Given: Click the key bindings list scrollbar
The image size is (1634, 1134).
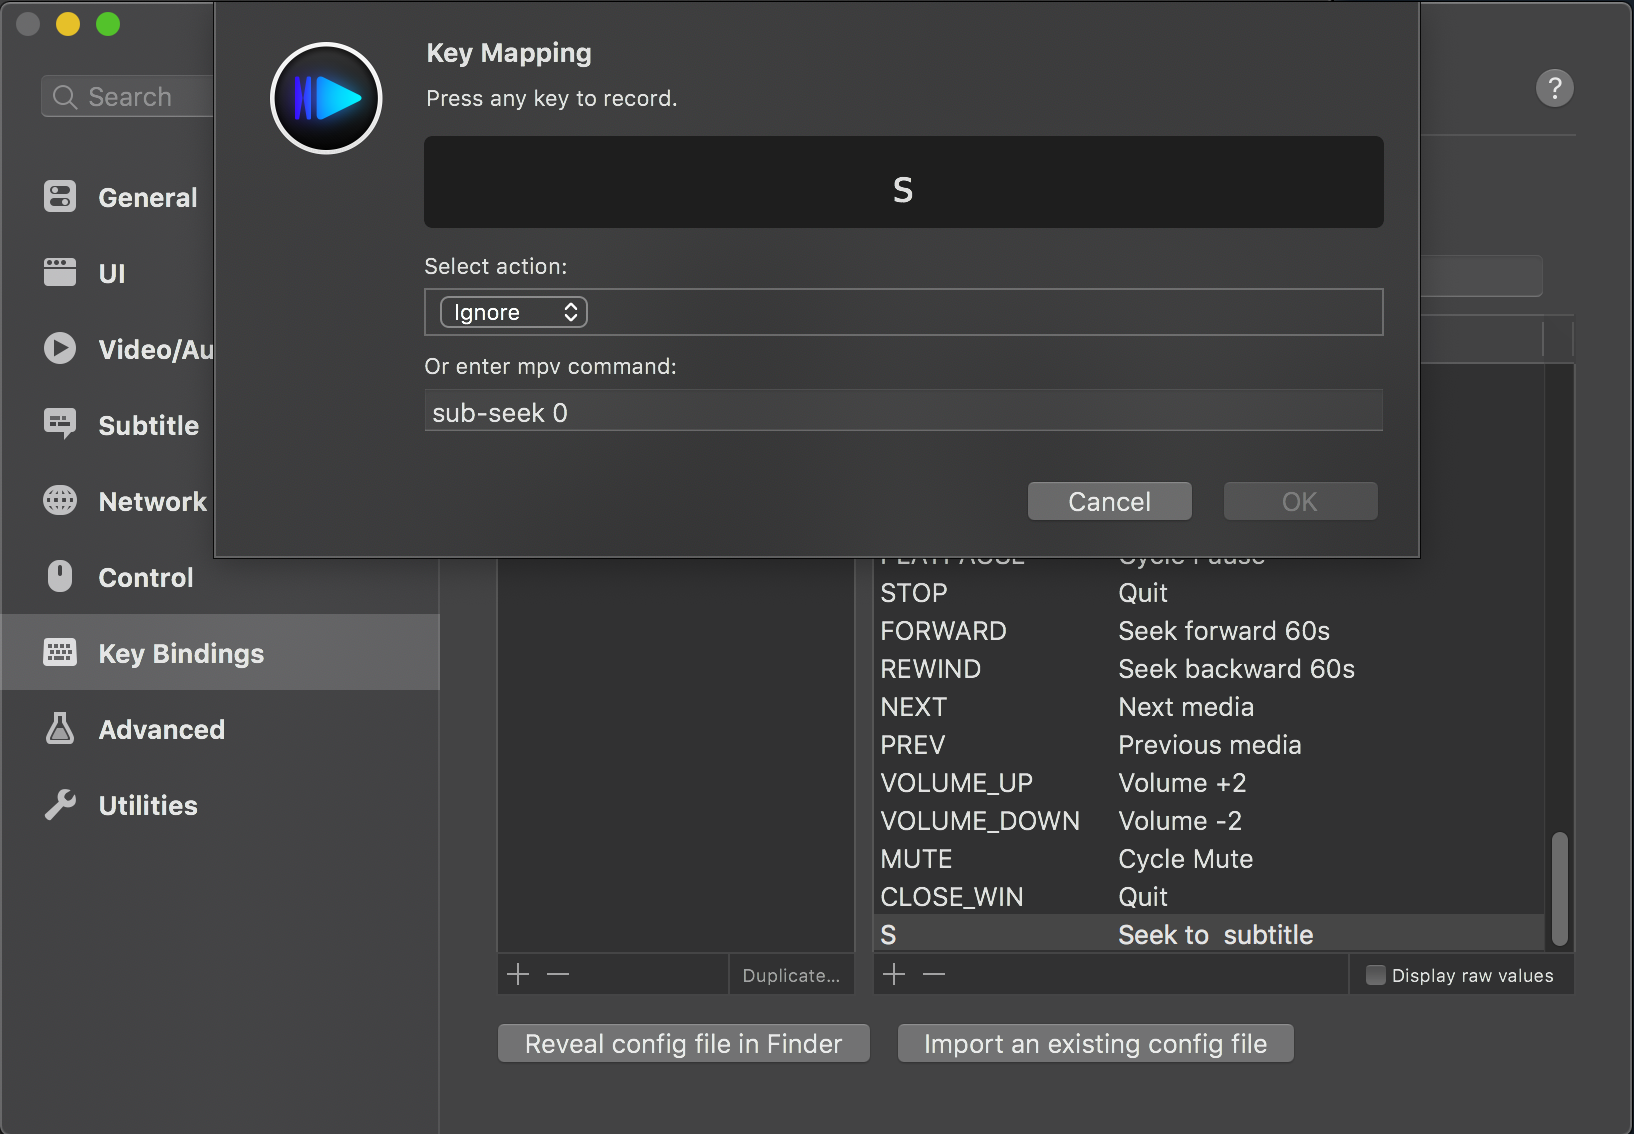Looking at the screenshot, I should pos(1559,888).
